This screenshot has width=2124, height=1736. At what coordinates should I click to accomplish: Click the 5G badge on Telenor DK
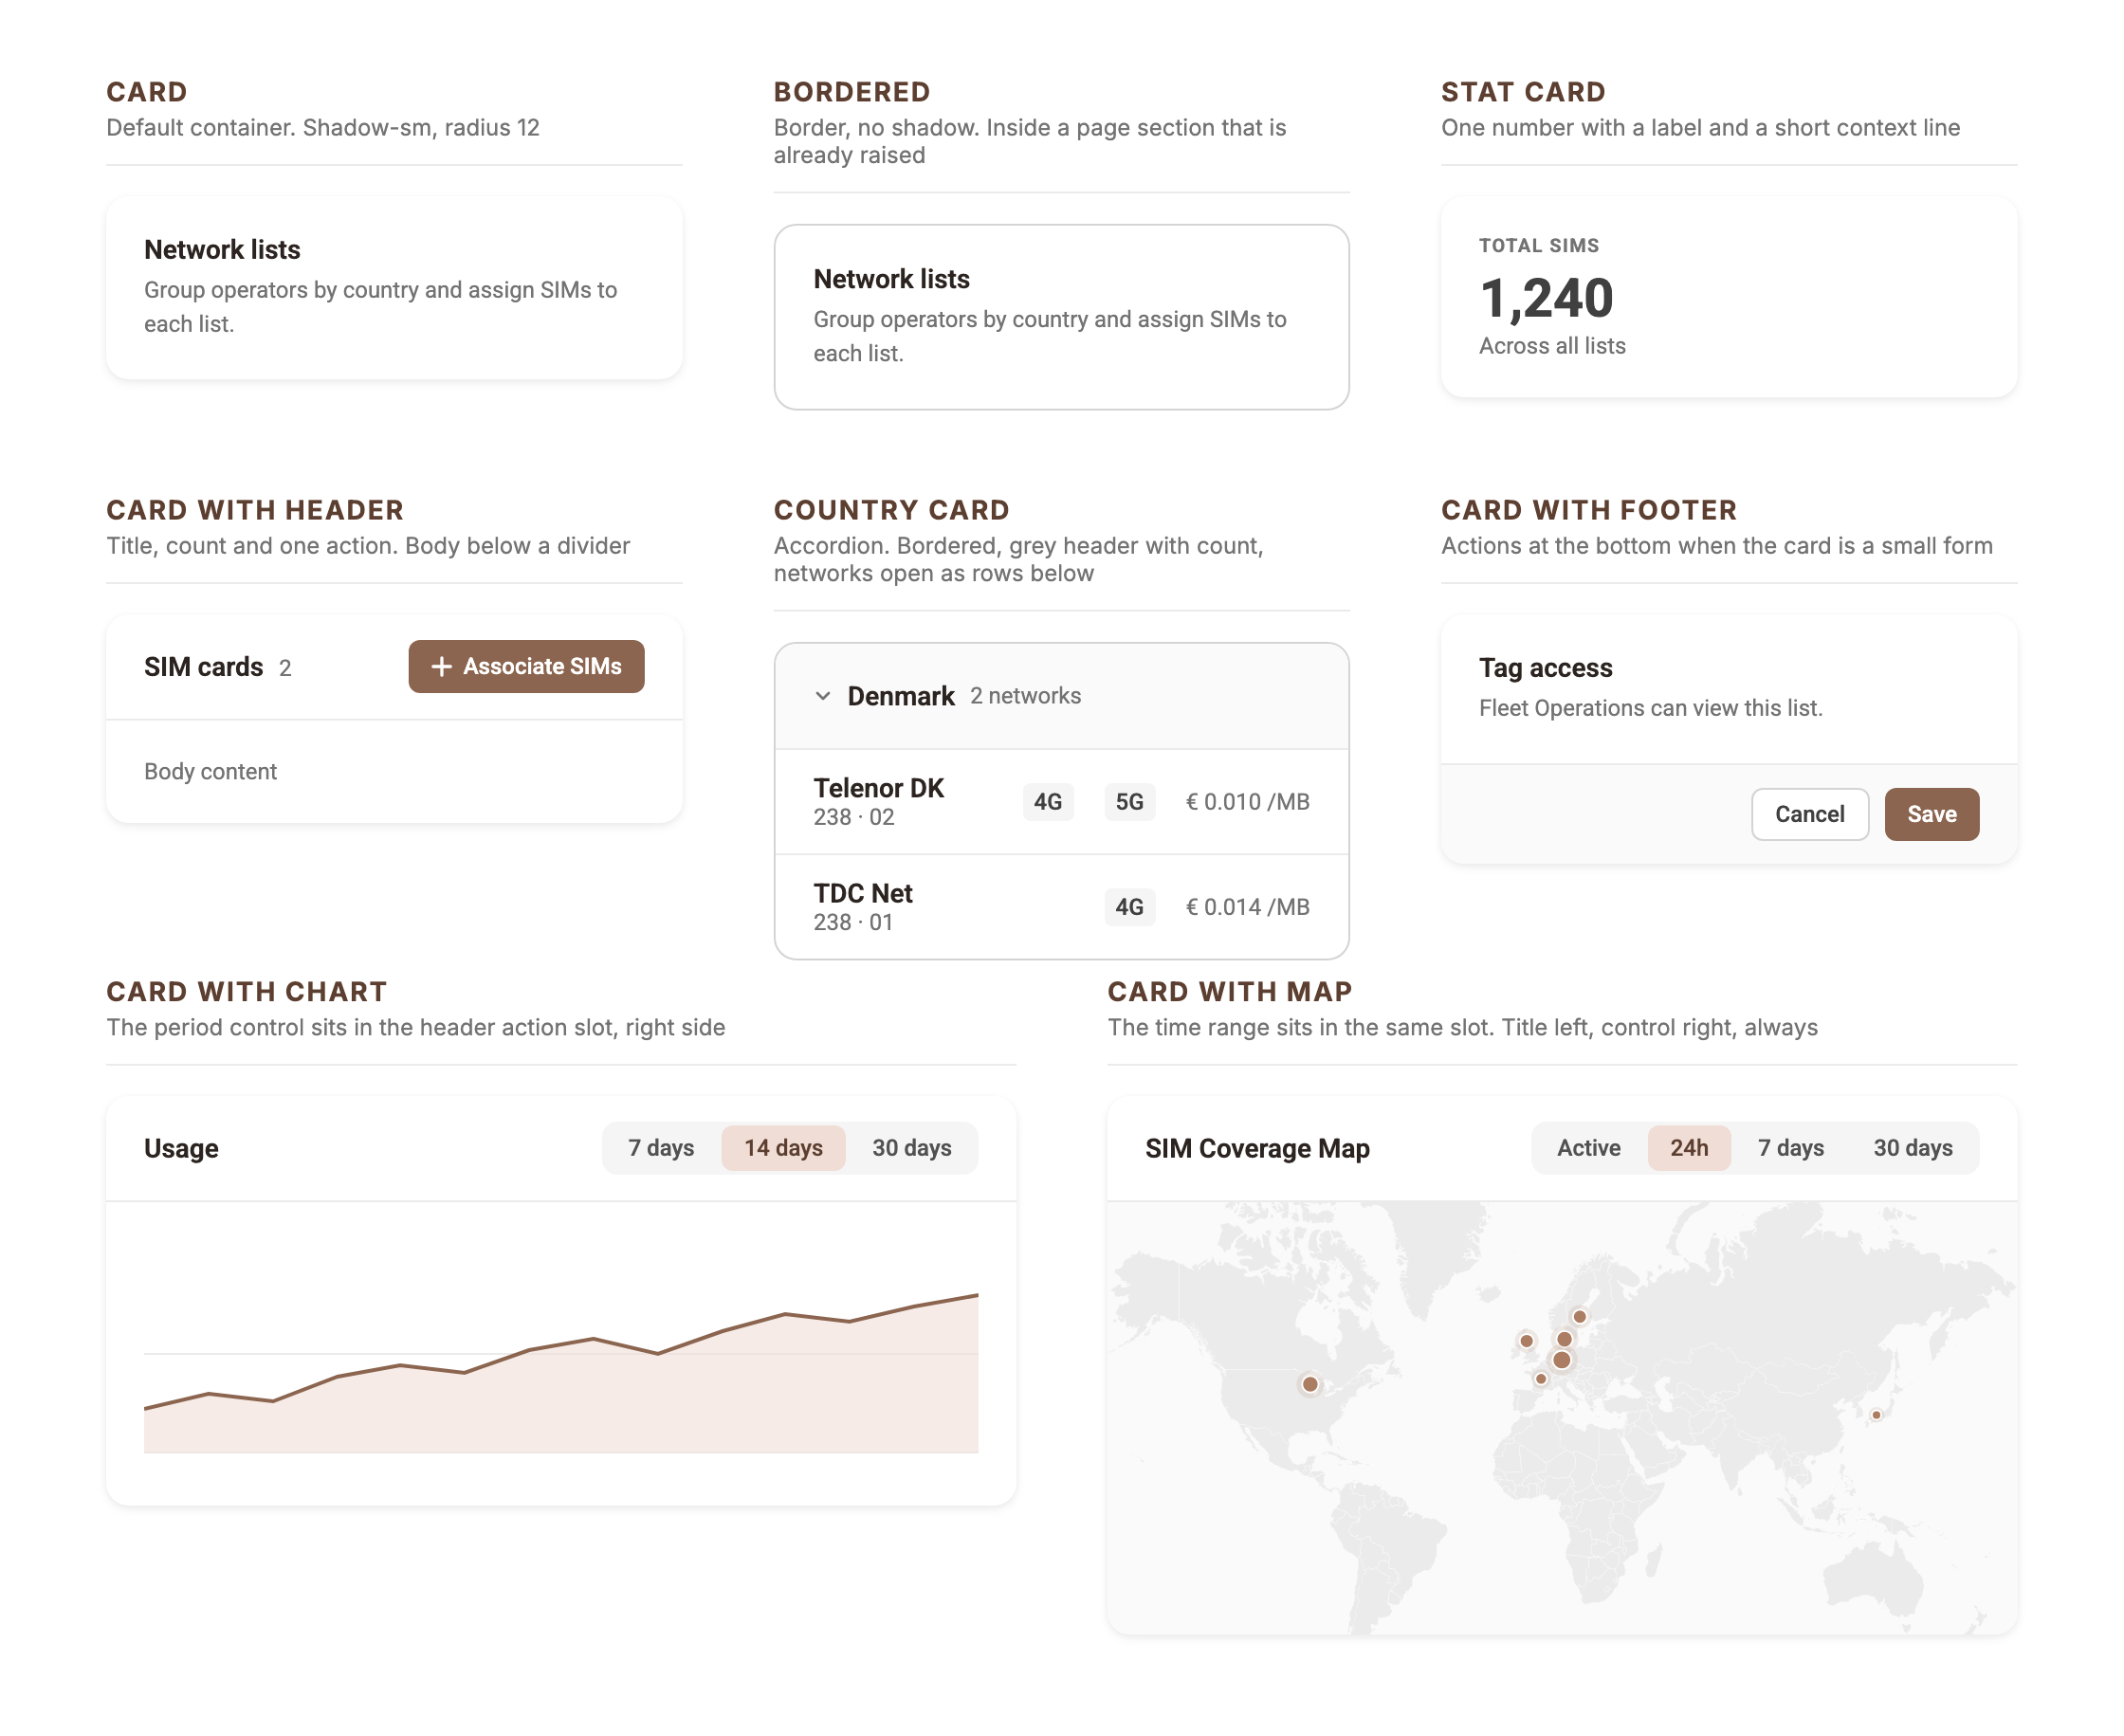point(1129,802)
